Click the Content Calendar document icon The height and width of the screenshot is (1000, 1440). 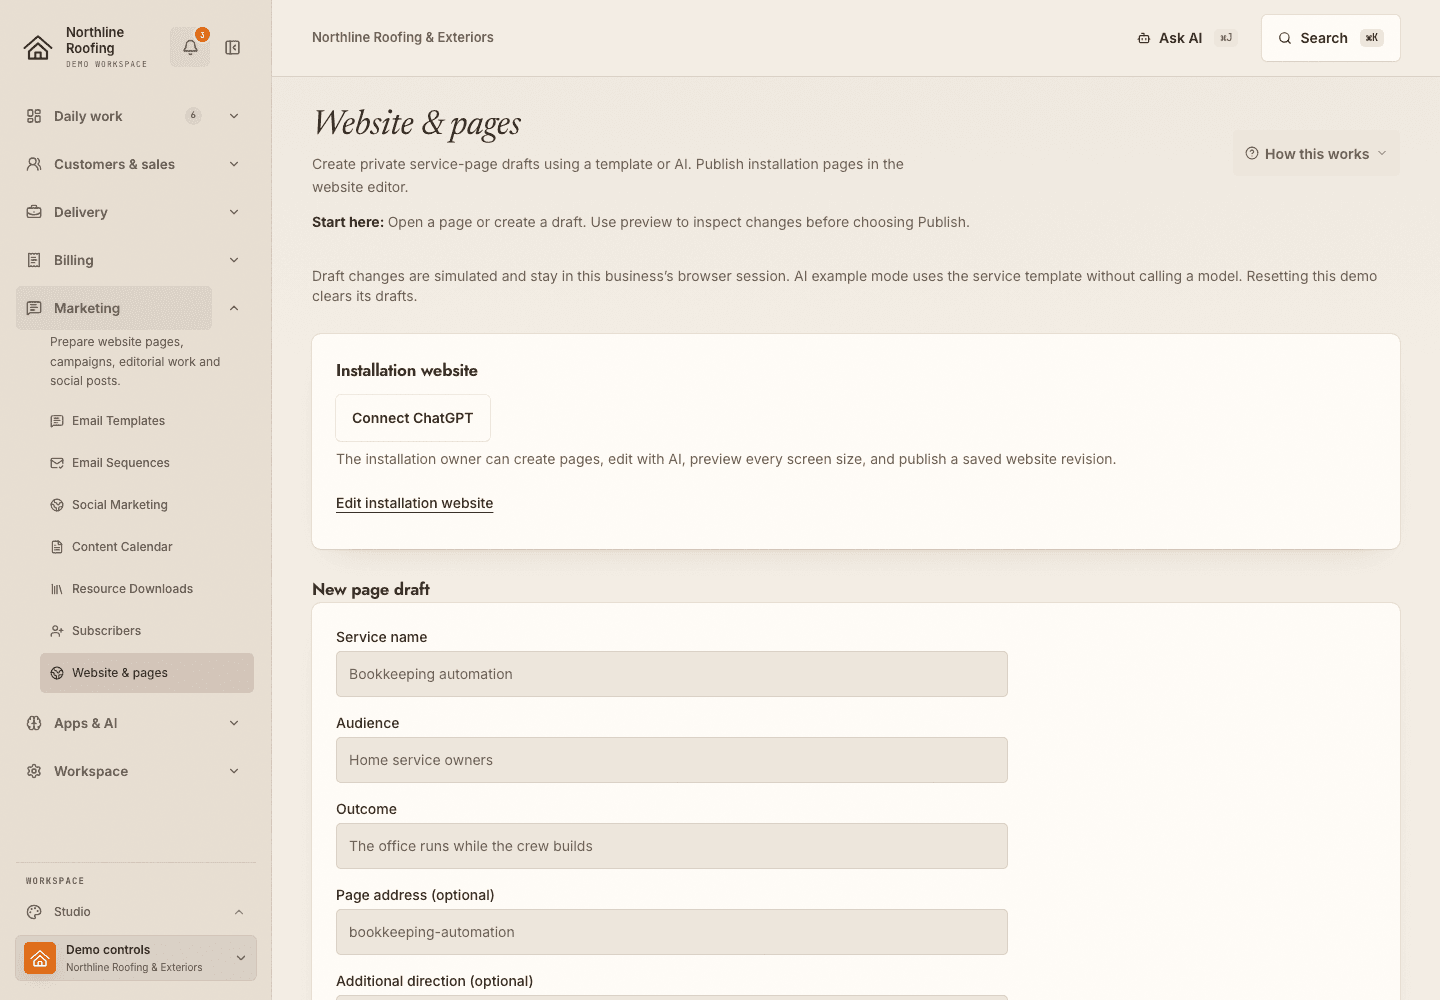57,547
